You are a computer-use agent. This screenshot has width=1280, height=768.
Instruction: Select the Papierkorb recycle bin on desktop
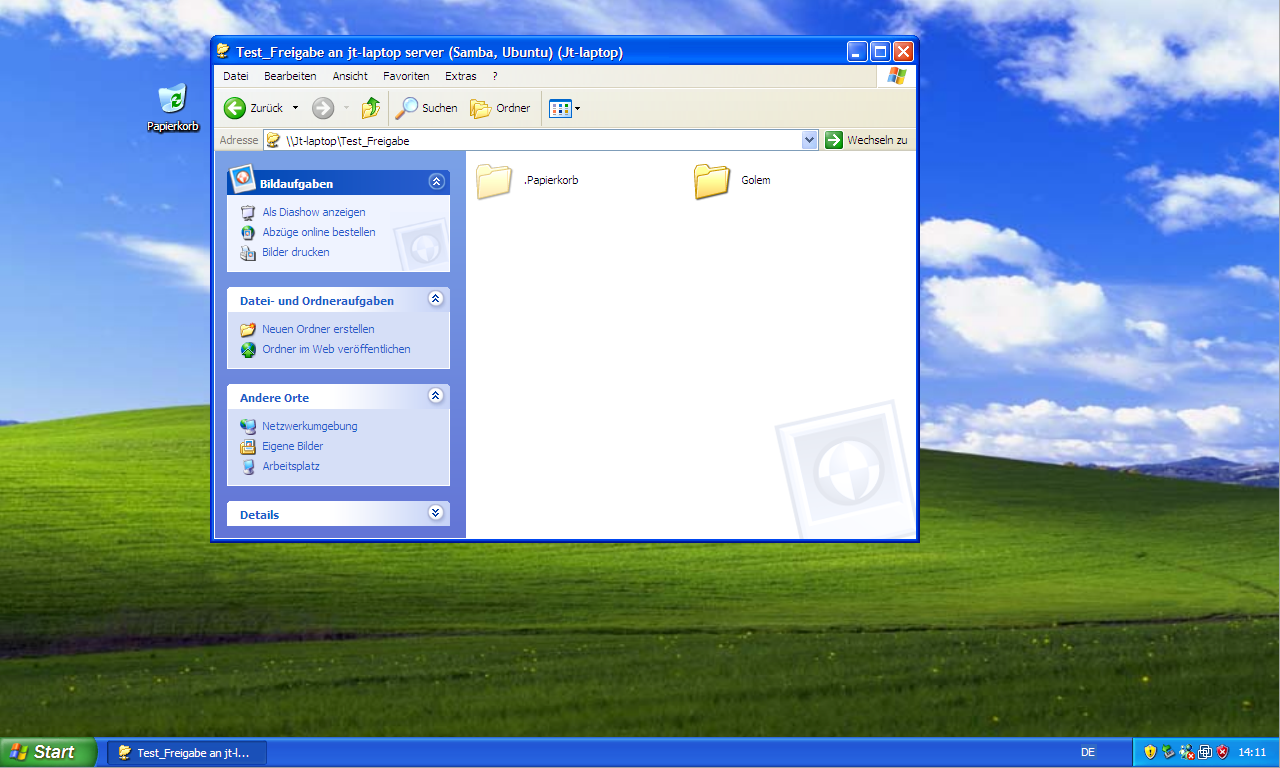click(173, 108)
